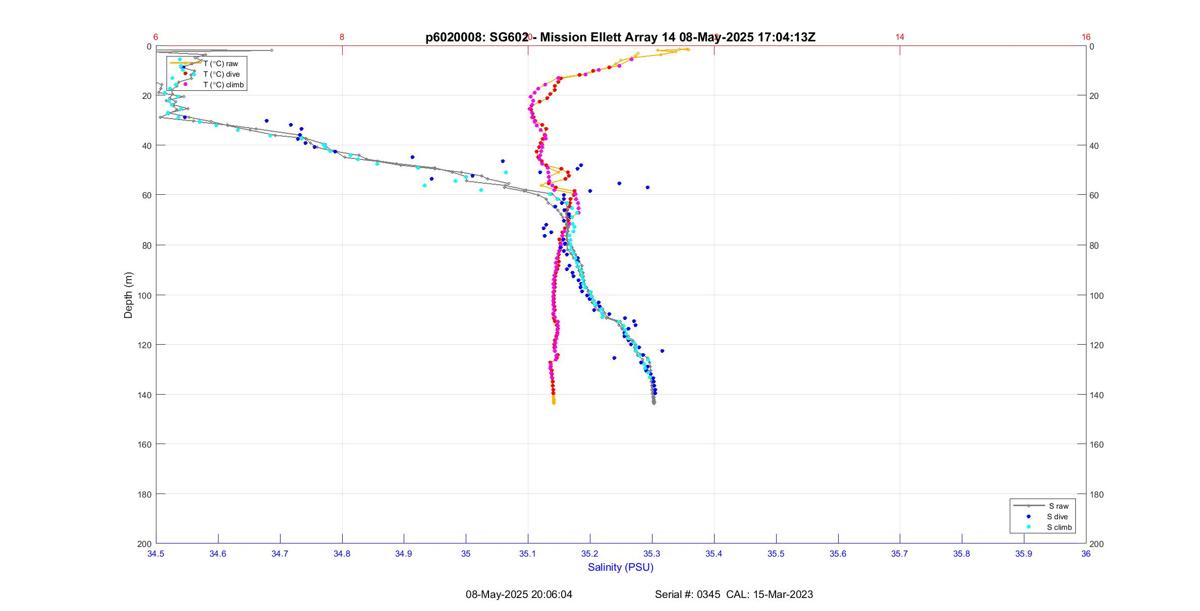Viewport: 1200px width, 611px height.
Task: Click the salinity tick label 35.3
Action: (652, 553)
